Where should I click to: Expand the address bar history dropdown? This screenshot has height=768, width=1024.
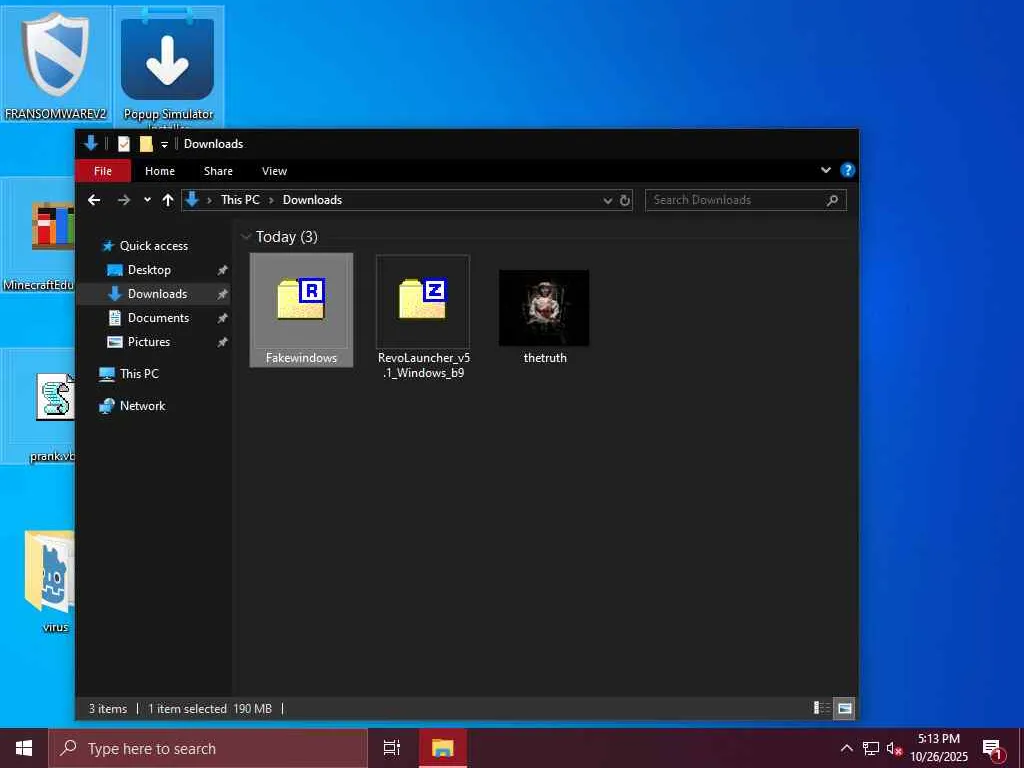607,200
